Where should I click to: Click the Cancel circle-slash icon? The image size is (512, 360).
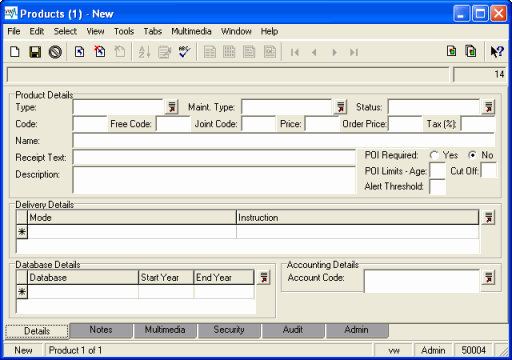pos(55,52)
